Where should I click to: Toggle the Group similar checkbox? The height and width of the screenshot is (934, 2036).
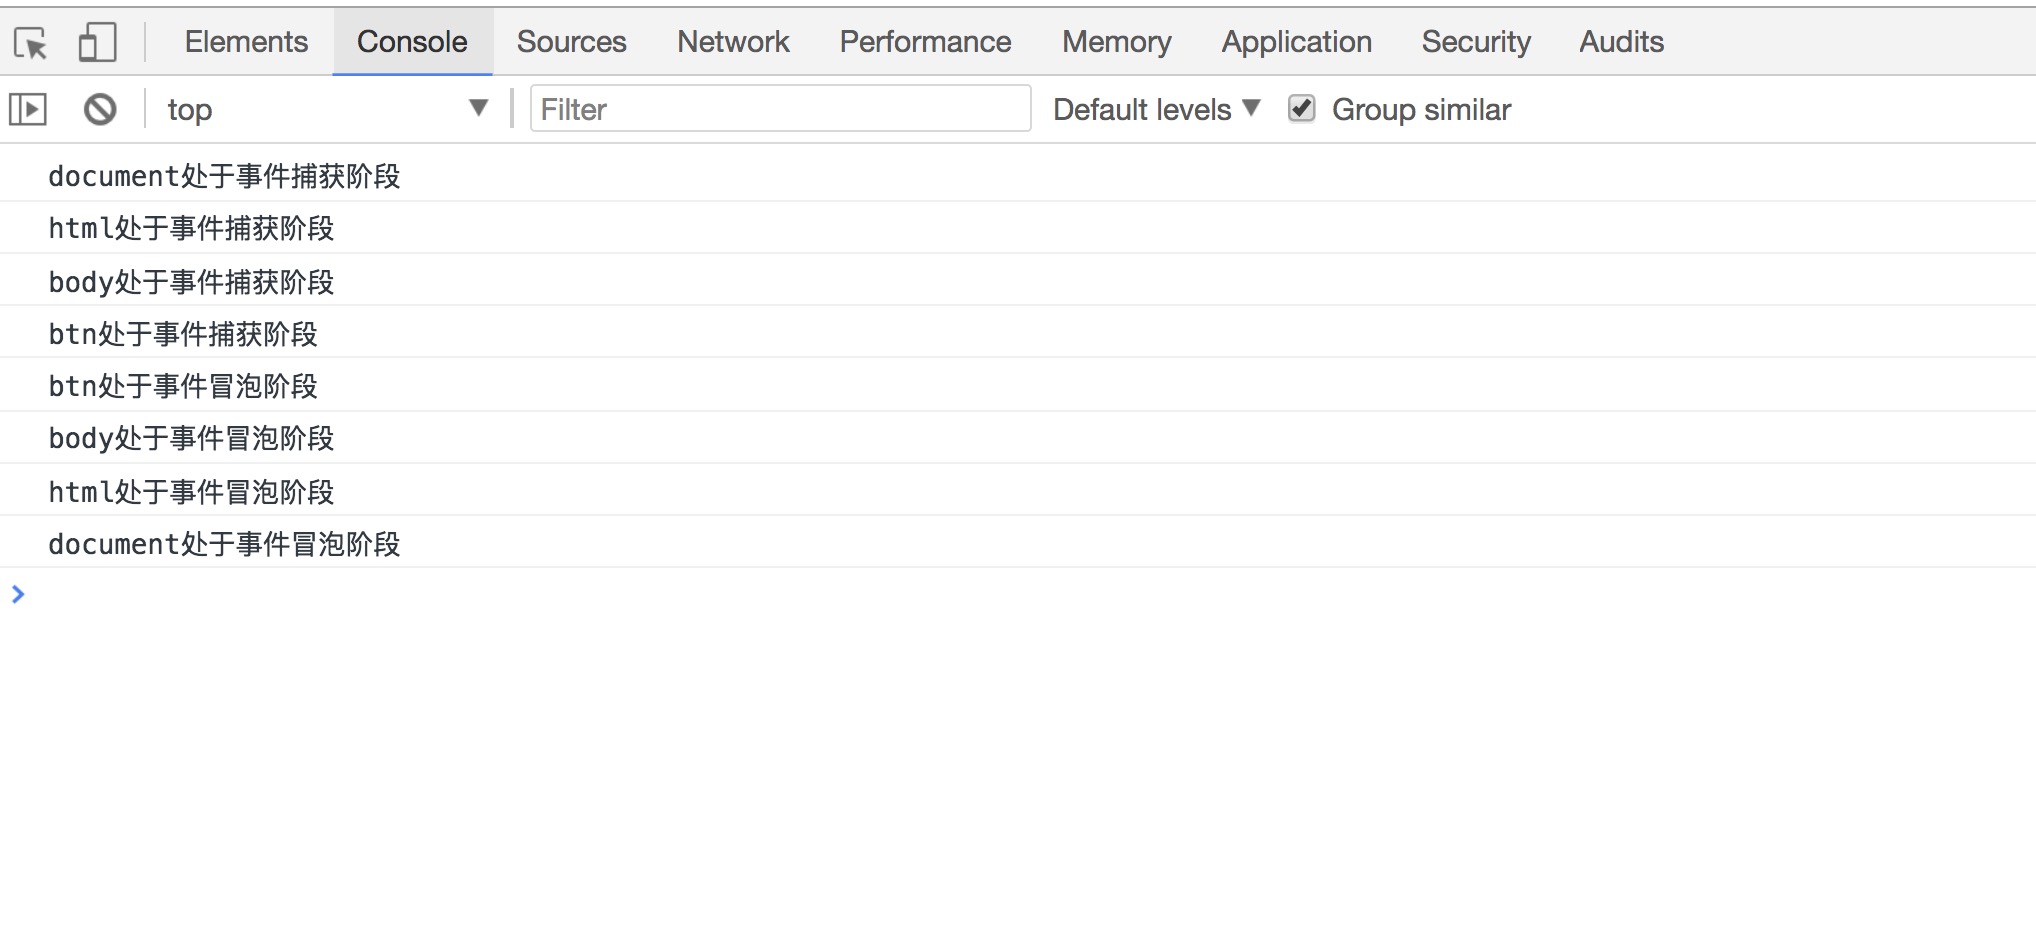click(x=1301, y=108)
